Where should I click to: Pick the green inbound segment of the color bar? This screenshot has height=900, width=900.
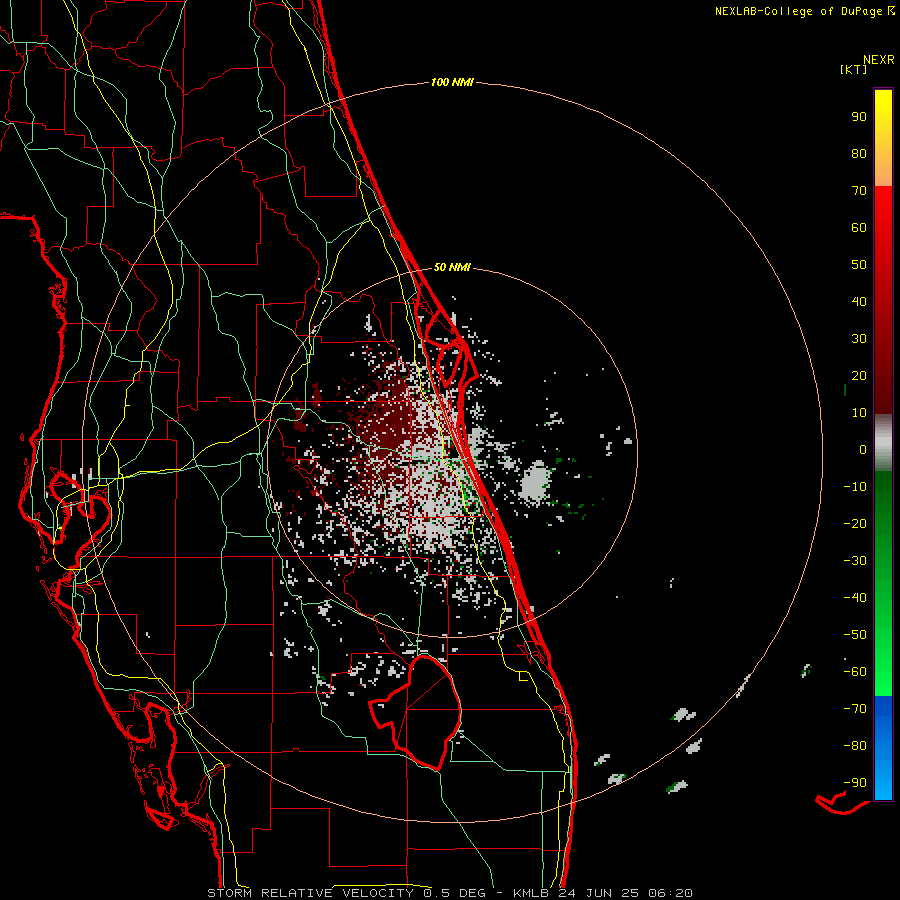click(x=883, y=583)
